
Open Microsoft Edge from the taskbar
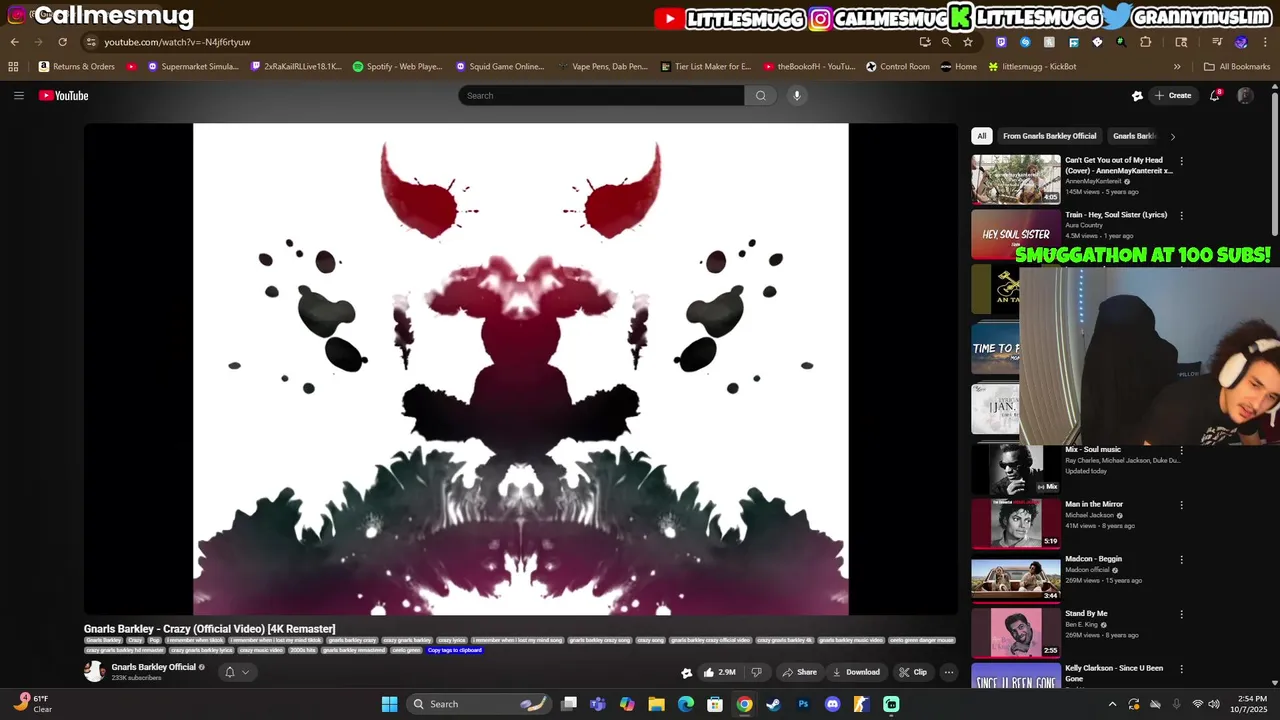(x=686, y=704)
